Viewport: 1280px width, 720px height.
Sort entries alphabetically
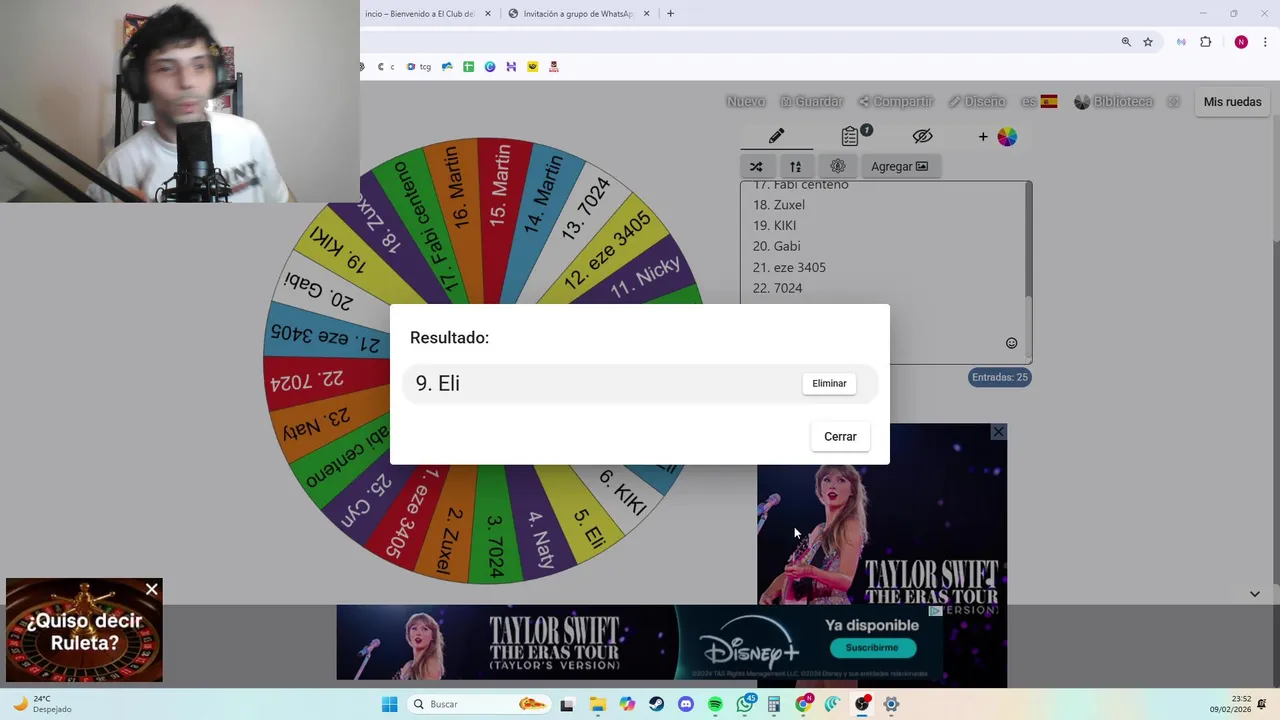(x=795, y=166)
